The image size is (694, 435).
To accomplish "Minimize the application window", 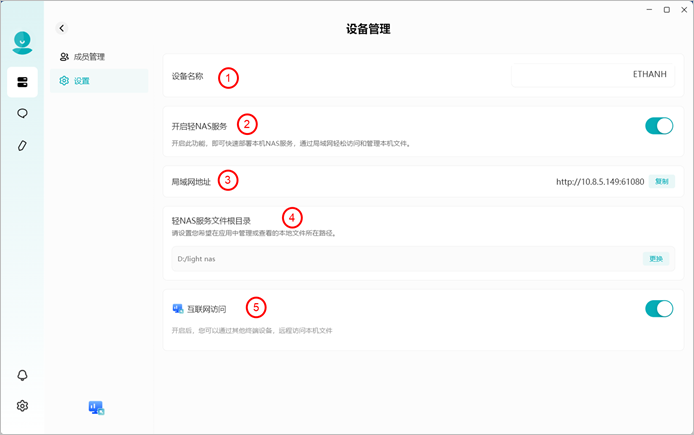I will [x=649, y=10].
